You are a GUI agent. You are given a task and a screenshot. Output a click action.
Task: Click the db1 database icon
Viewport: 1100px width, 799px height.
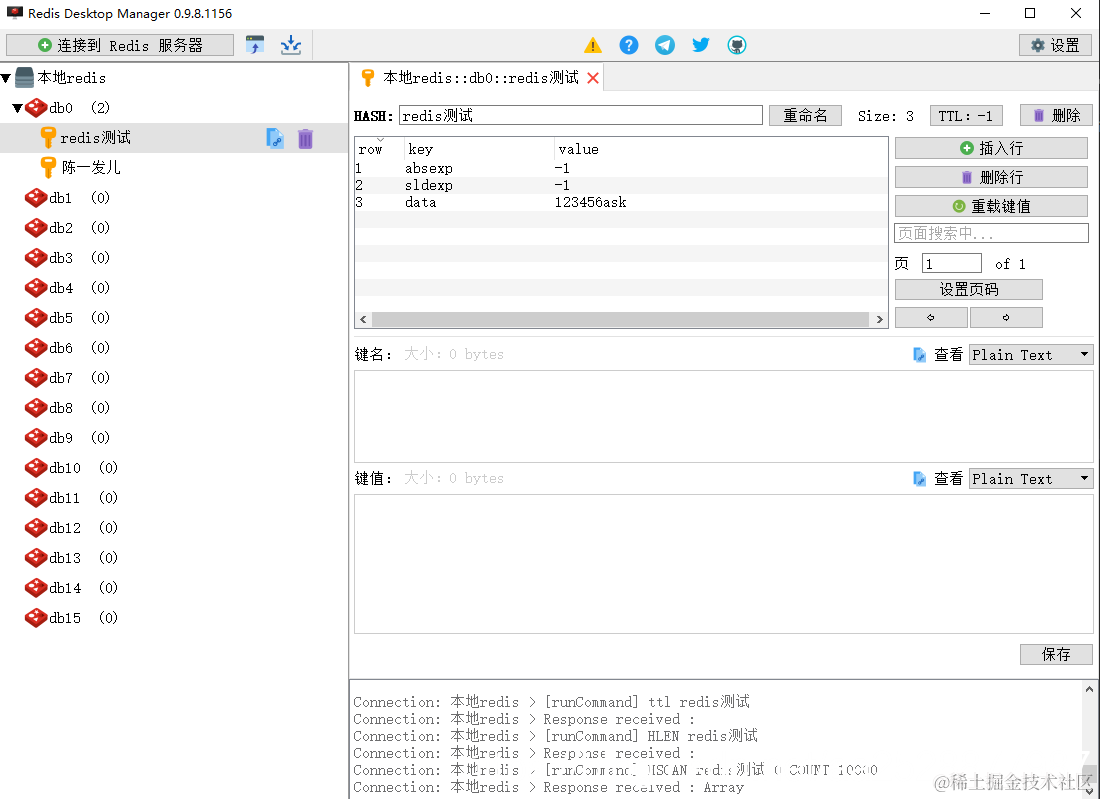click(36, 198)
